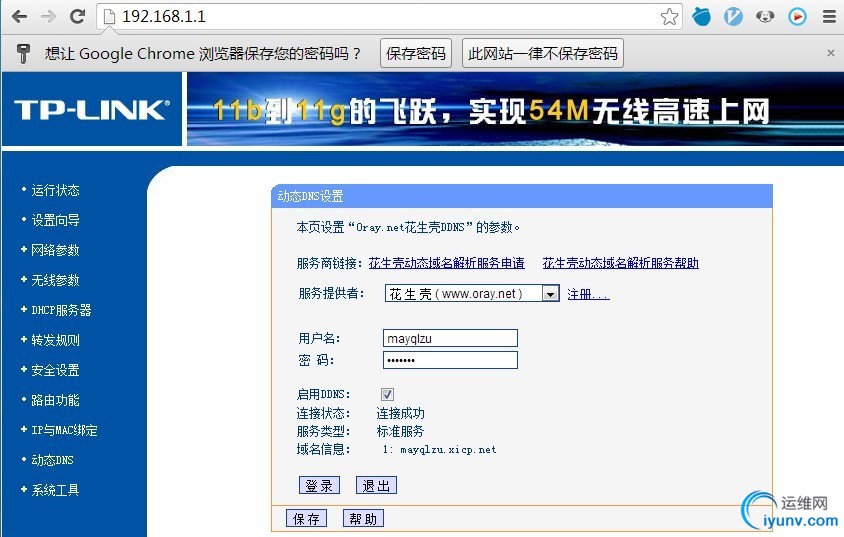Dismiss the save password bar

click(831, 53)
